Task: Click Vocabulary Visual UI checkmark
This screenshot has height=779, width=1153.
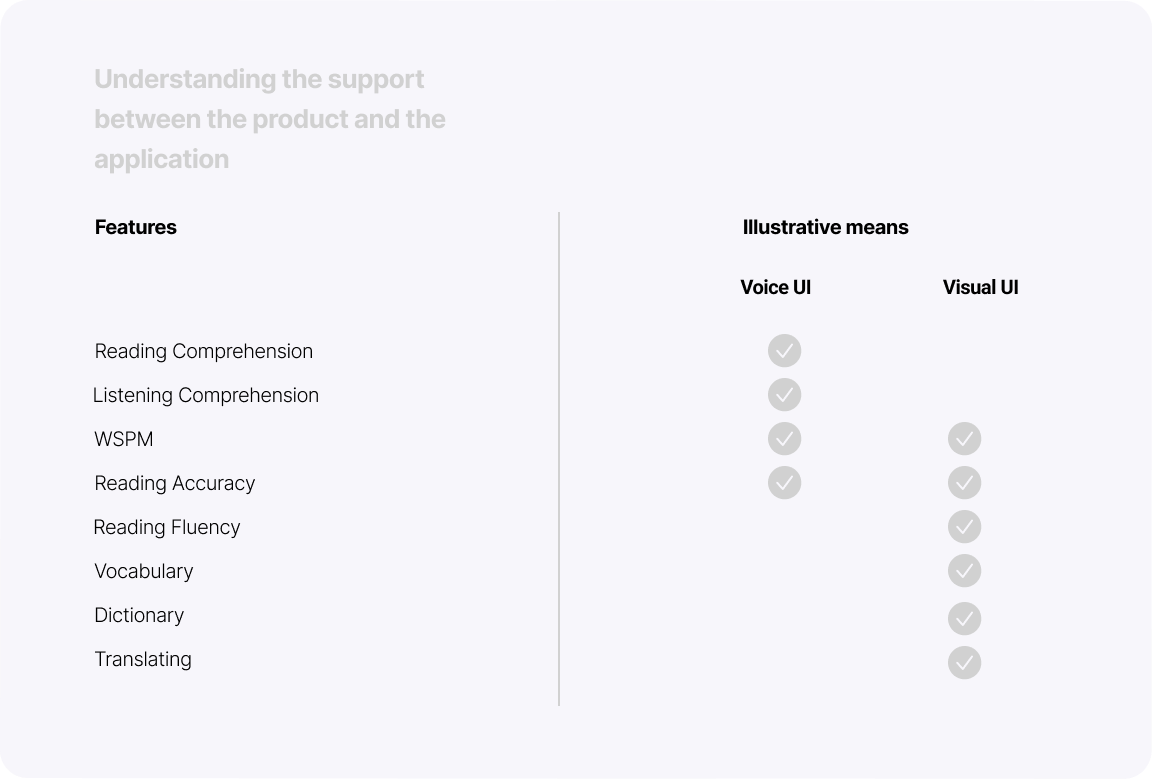Action: point(964,571)
